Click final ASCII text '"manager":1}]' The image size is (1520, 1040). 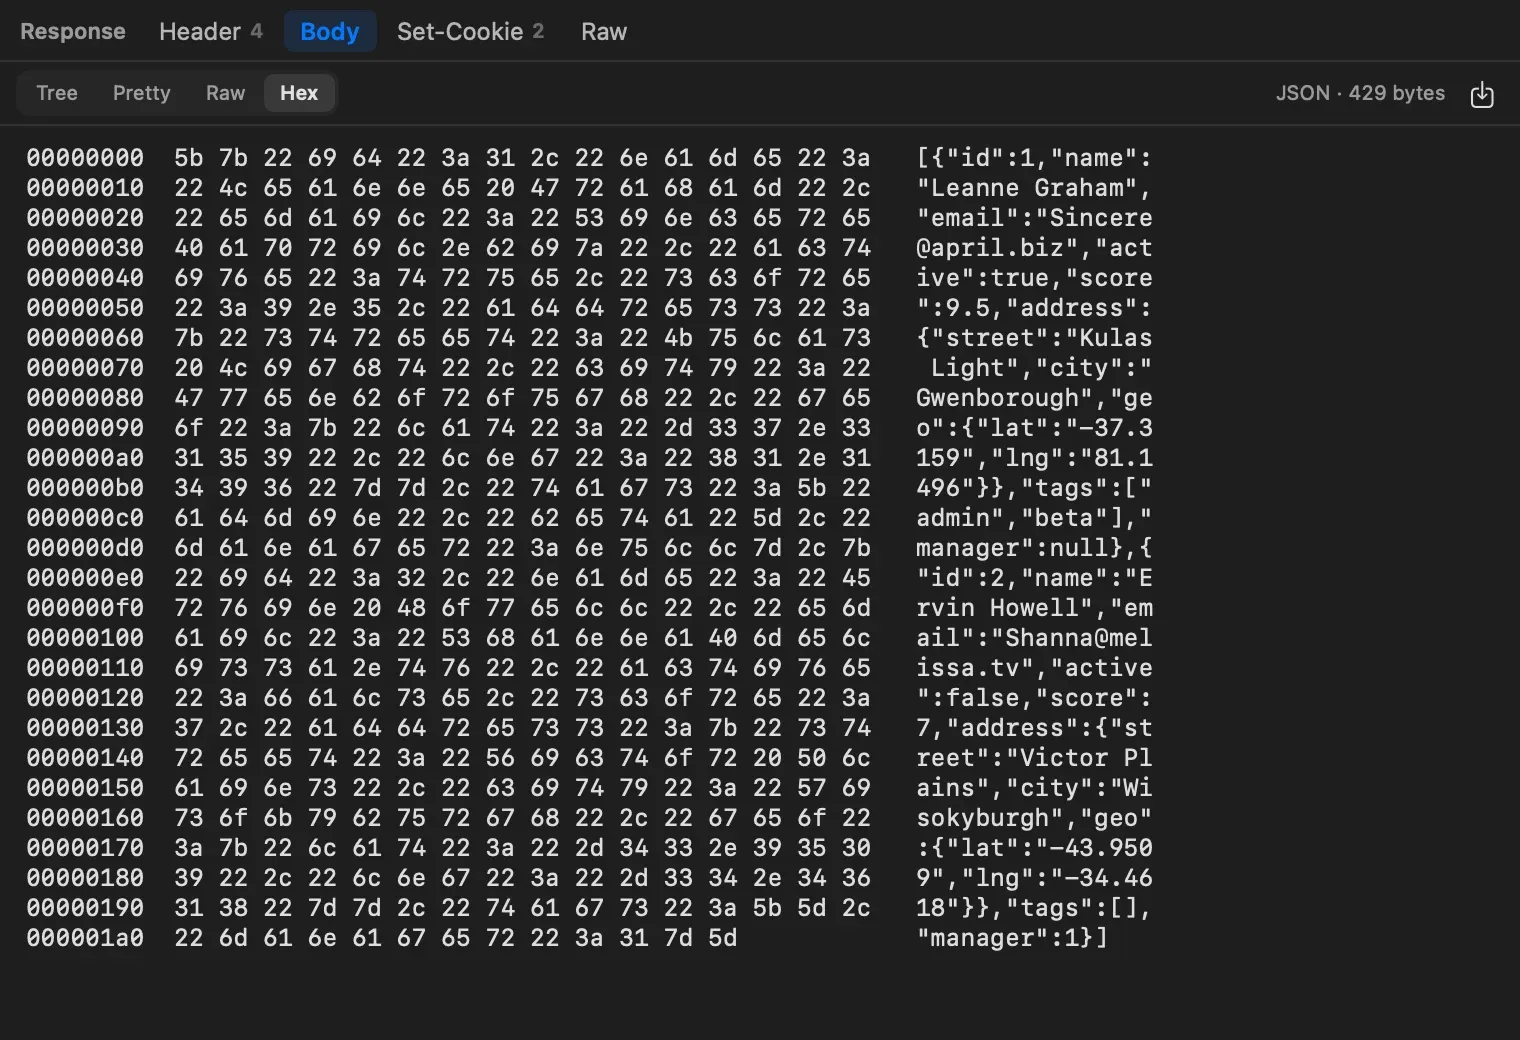click(1012, 938)
